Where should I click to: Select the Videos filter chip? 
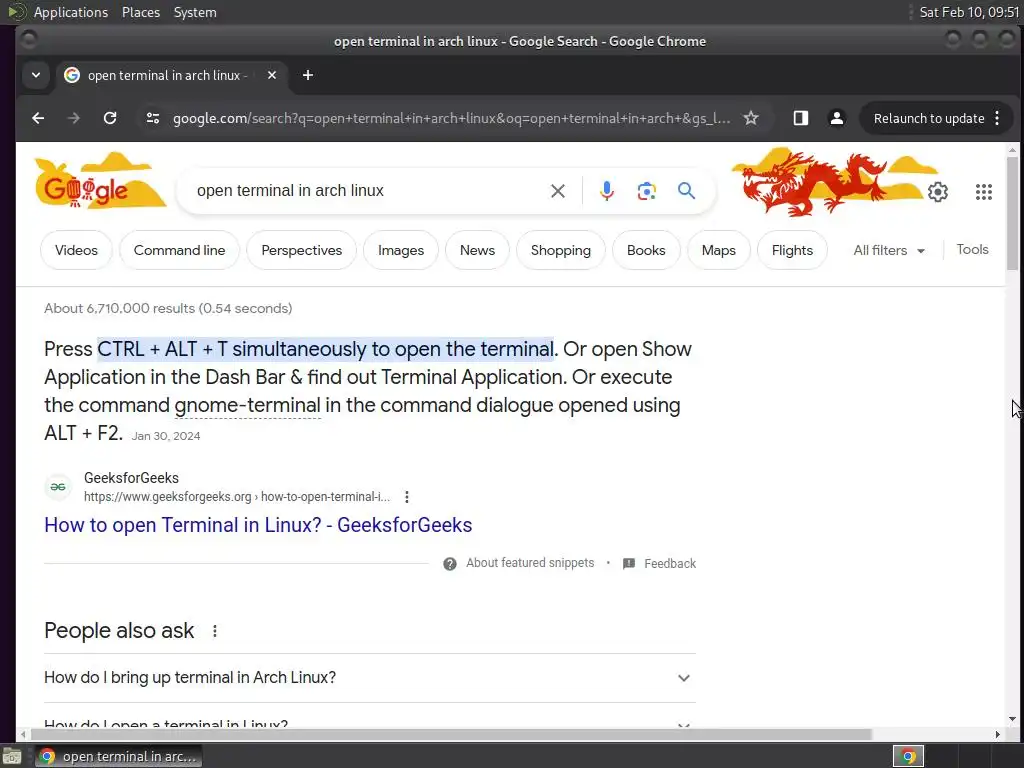point(76,250)
